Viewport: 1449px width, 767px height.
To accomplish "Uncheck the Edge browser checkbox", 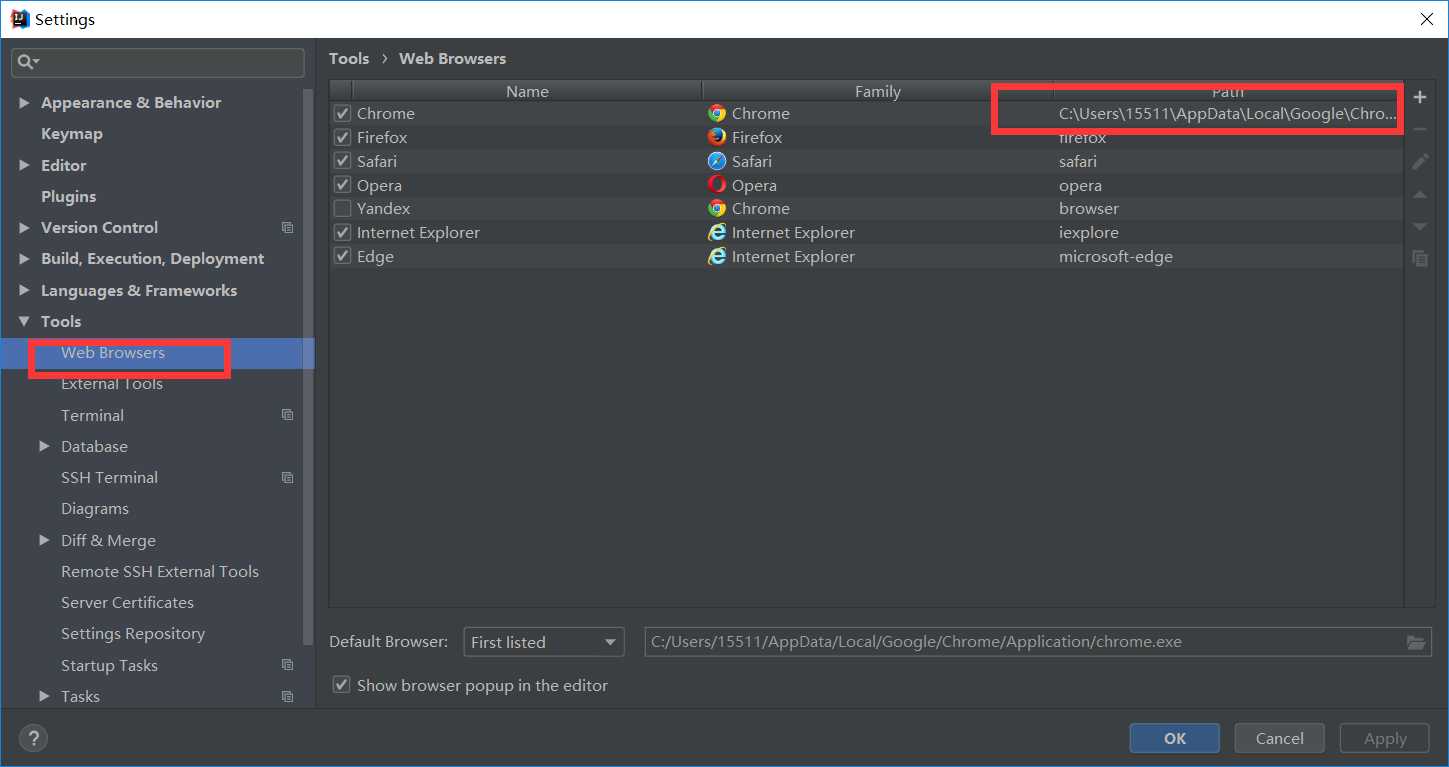I will [342, 256].
